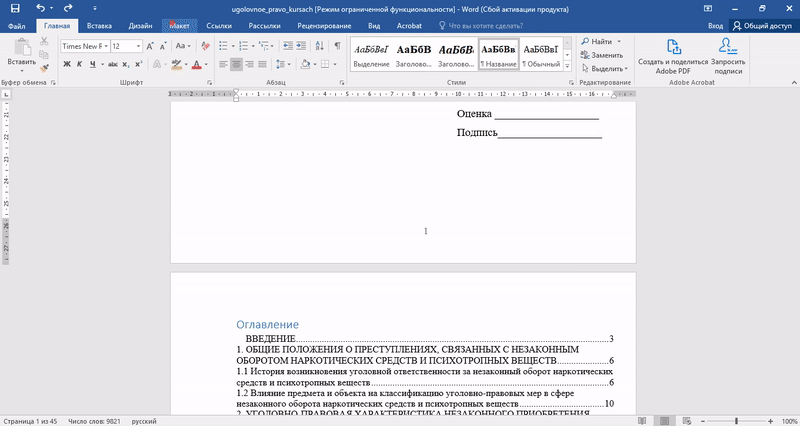Switch to Вставка tab

pos(99,26)
